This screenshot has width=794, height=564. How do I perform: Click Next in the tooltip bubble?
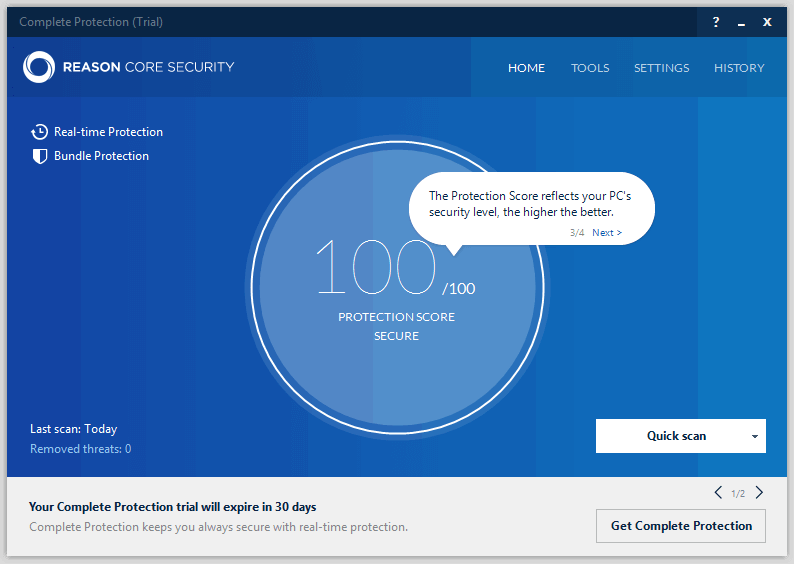click(607, 232)
